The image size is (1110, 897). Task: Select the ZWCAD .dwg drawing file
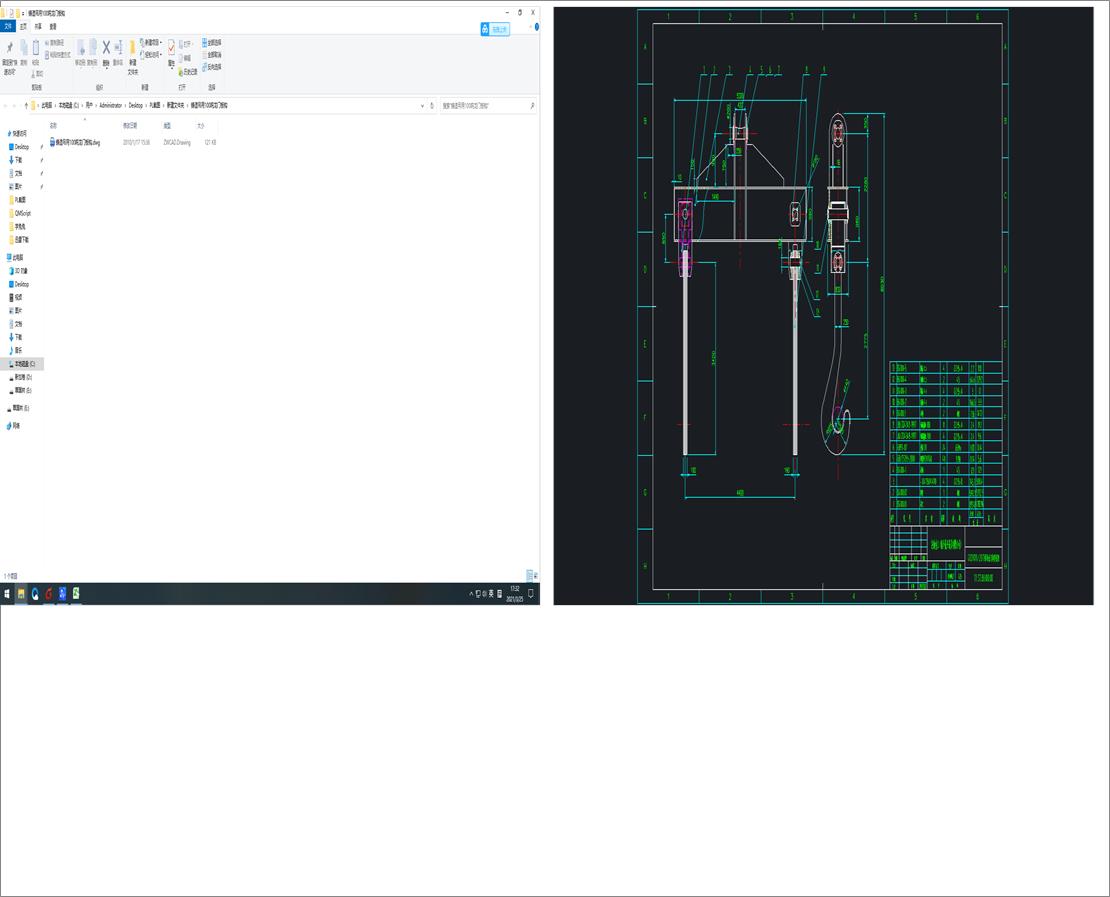(x=77, y=143)
